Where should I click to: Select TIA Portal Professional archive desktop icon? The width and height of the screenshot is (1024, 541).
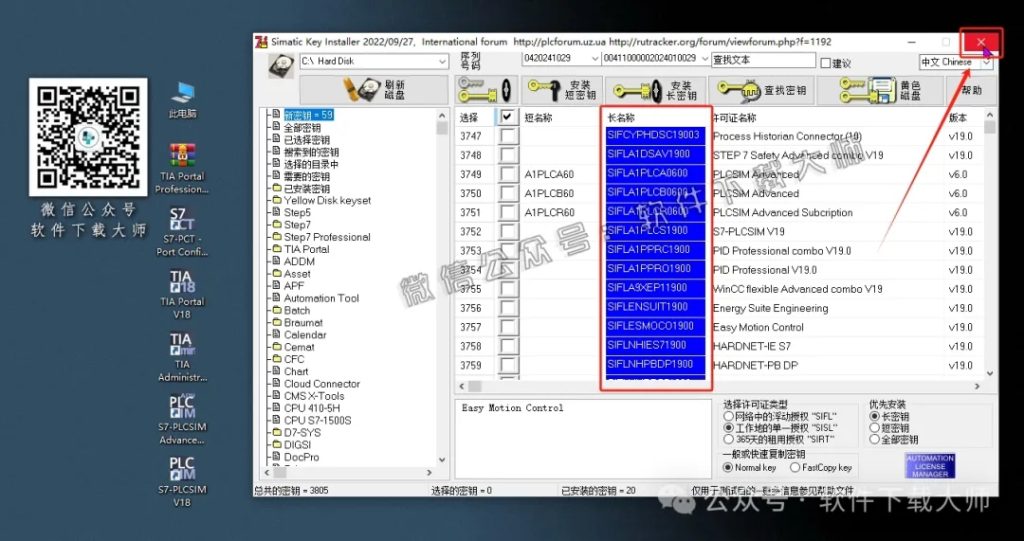click(182, 169)
